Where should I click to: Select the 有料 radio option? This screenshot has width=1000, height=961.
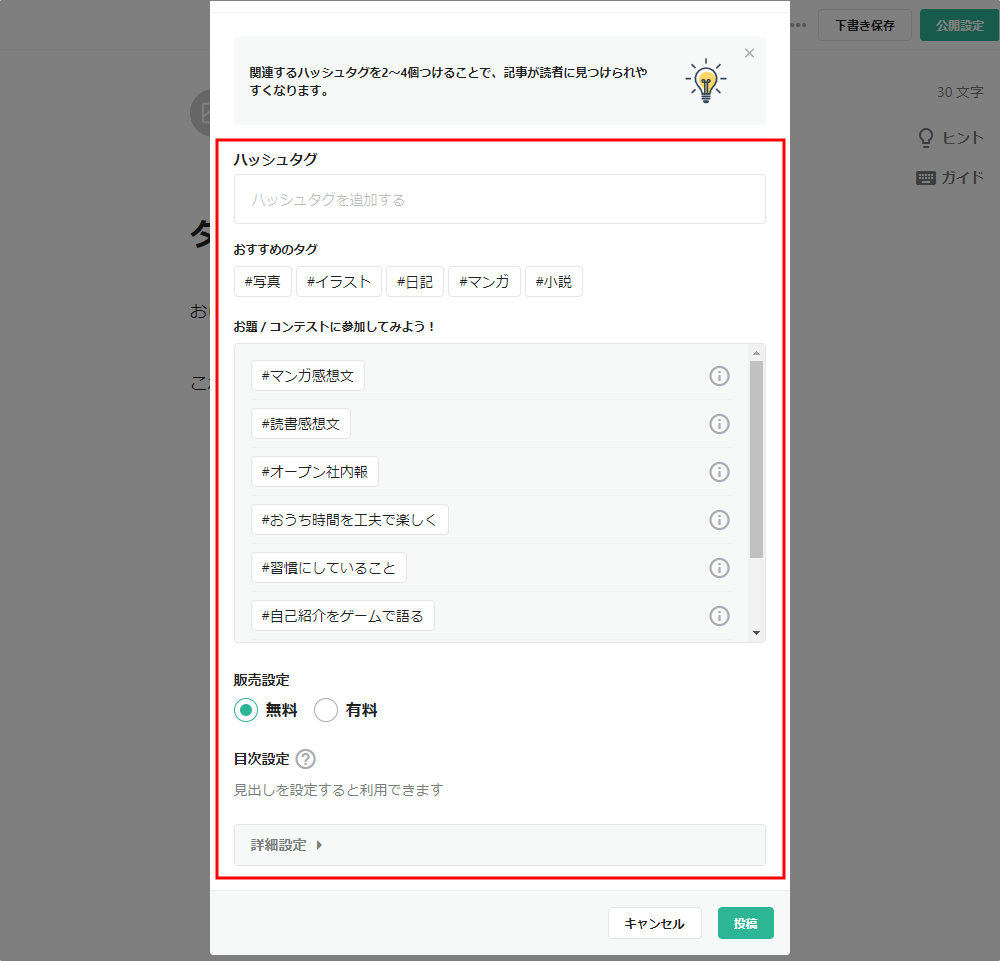(x=326, y=711)
